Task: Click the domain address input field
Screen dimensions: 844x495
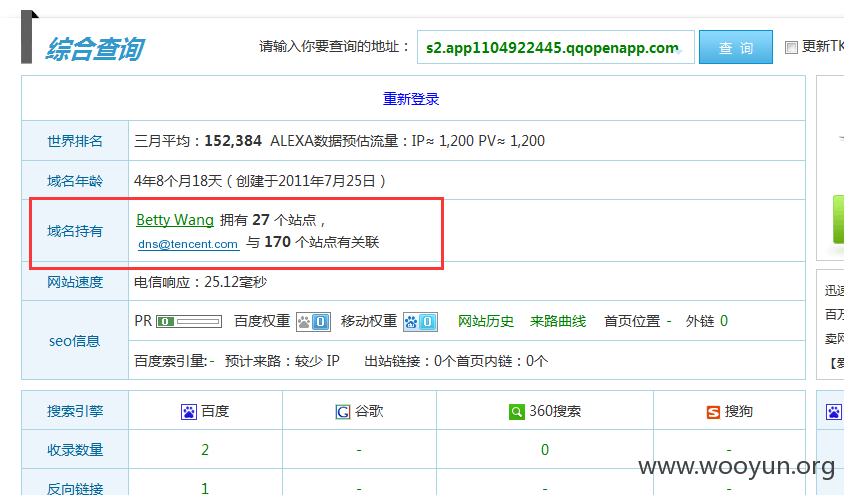Action: pyautogui.click(x=555, y=47)
